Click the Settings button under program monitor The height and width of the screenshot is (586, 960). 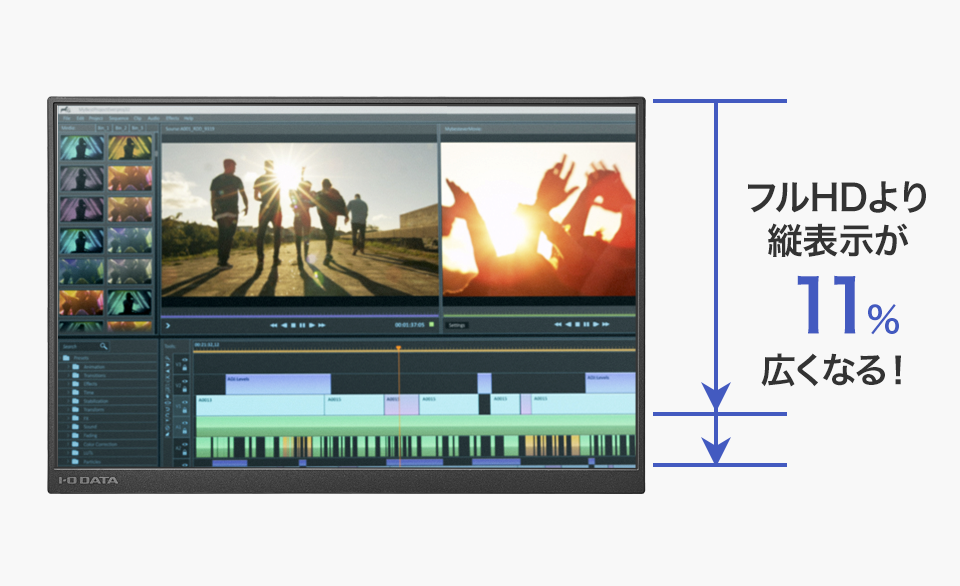457,325
